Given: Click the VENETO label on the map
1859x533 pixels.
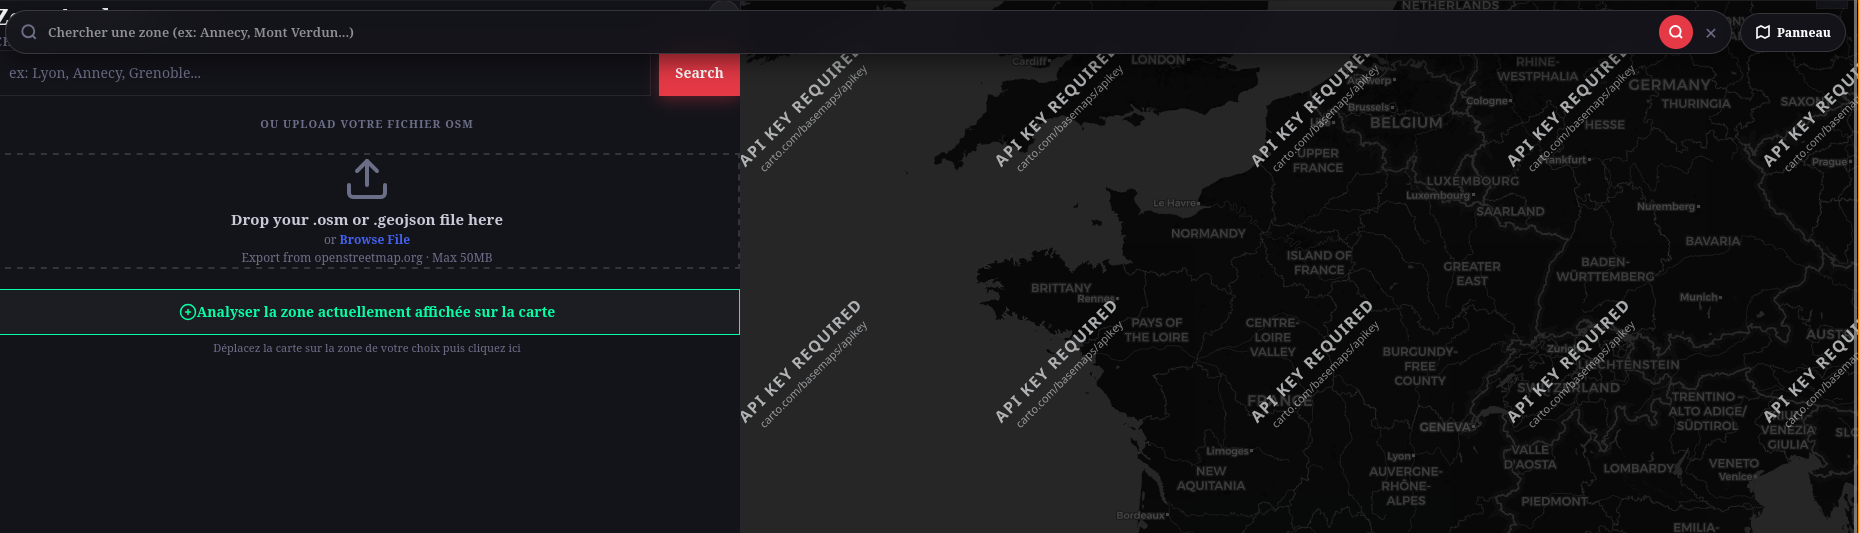Looking at the screenshot, I should 1733,464.
